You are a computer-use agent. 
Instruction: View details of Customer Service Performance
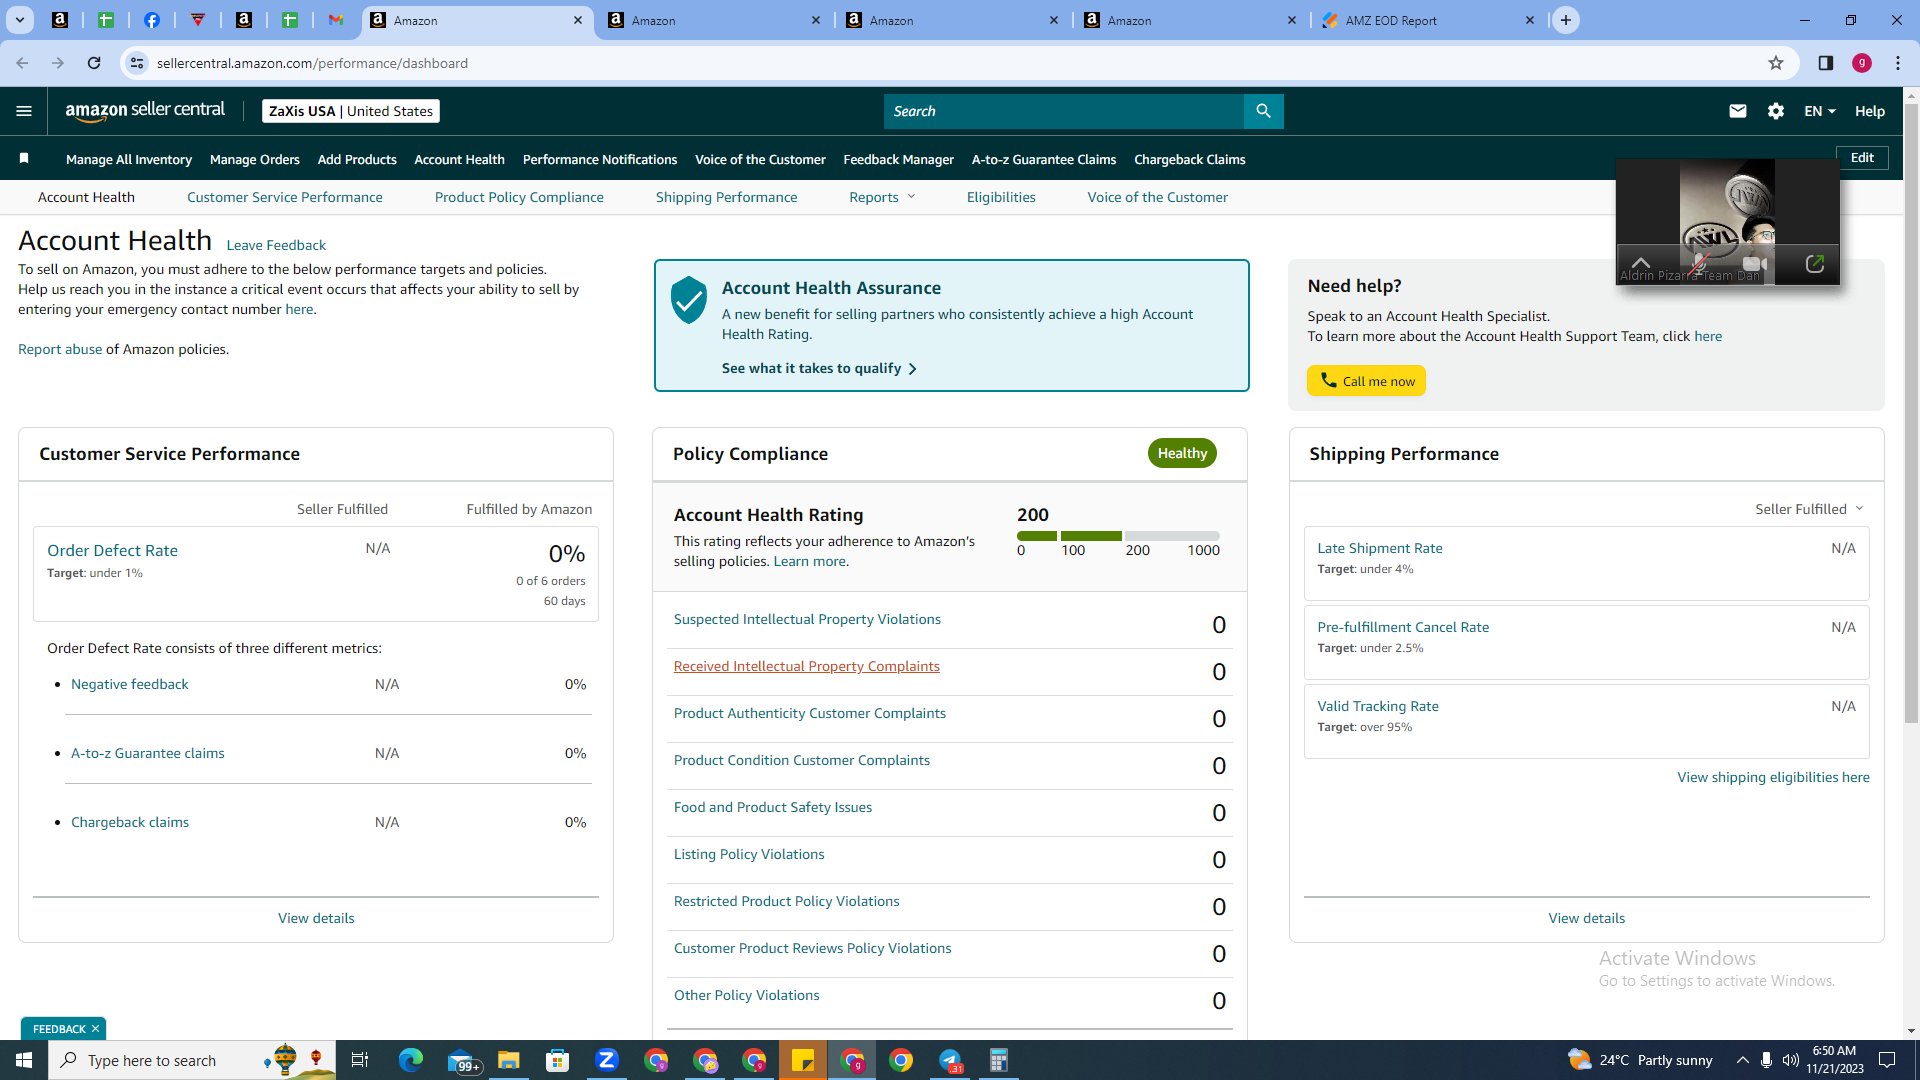click(316, 918)
